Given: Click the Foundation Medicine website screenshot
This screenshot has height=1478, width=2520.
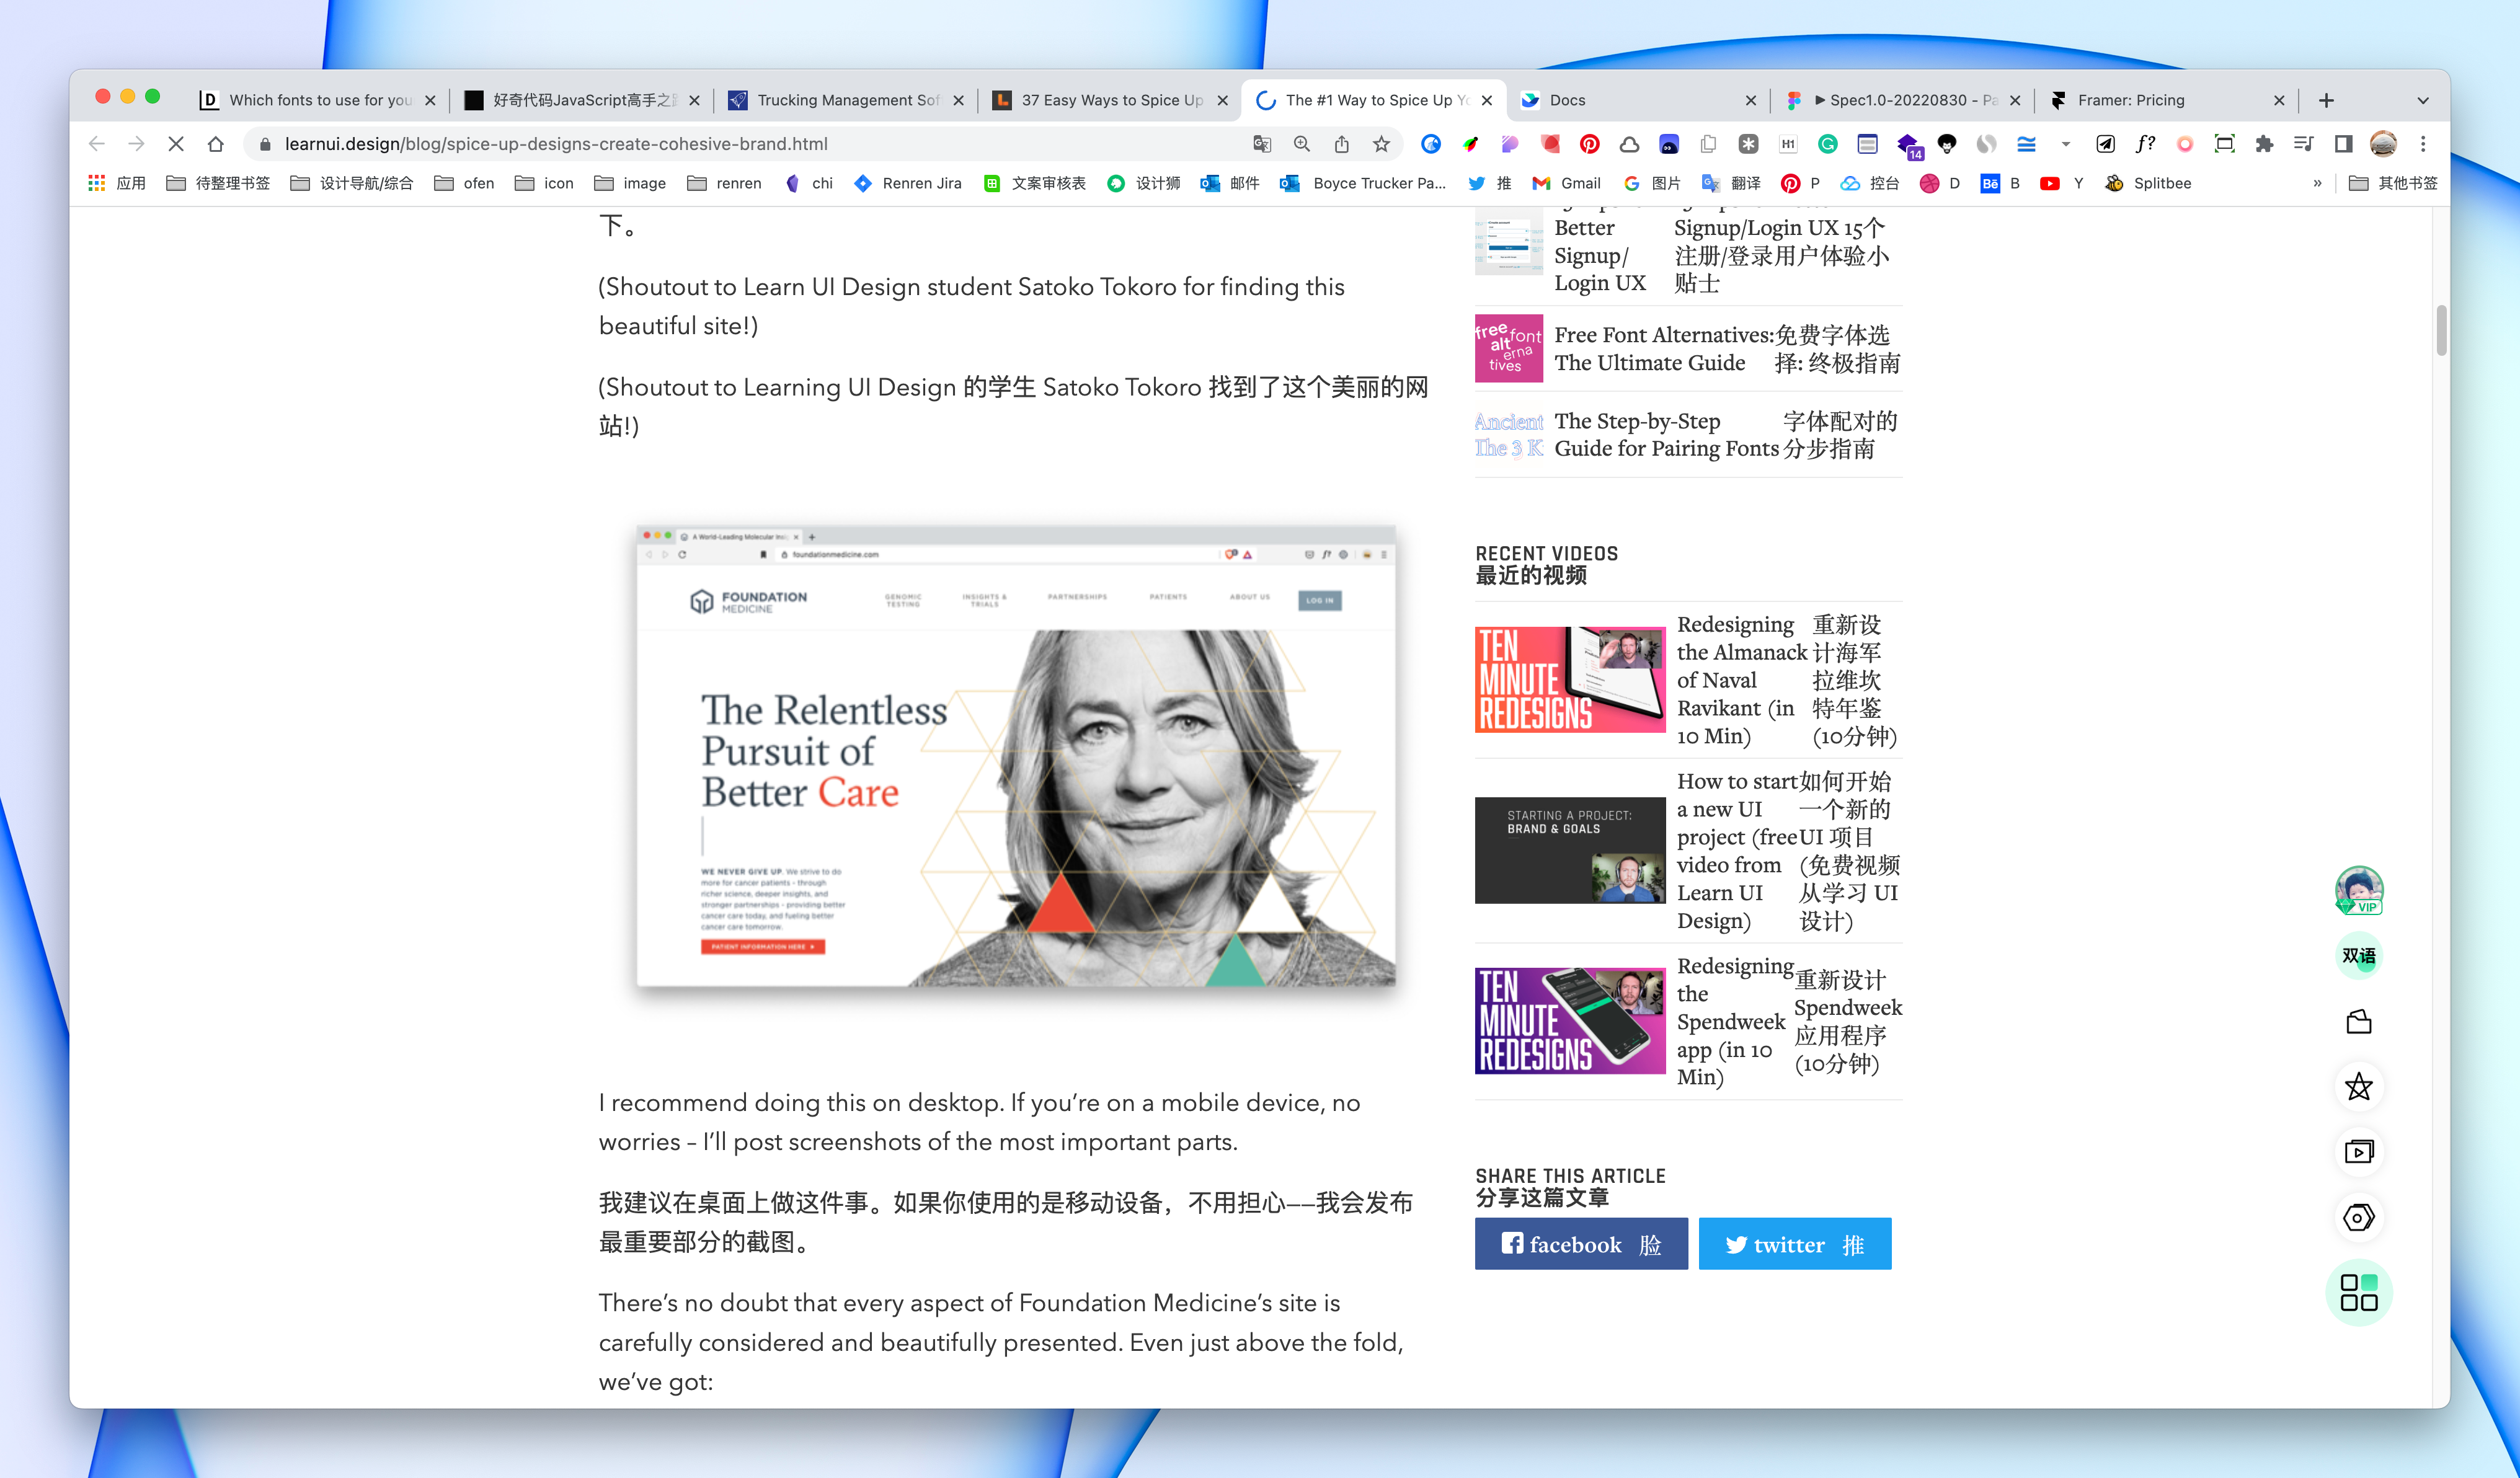Looking at the screenshot, I should 1015,757.
